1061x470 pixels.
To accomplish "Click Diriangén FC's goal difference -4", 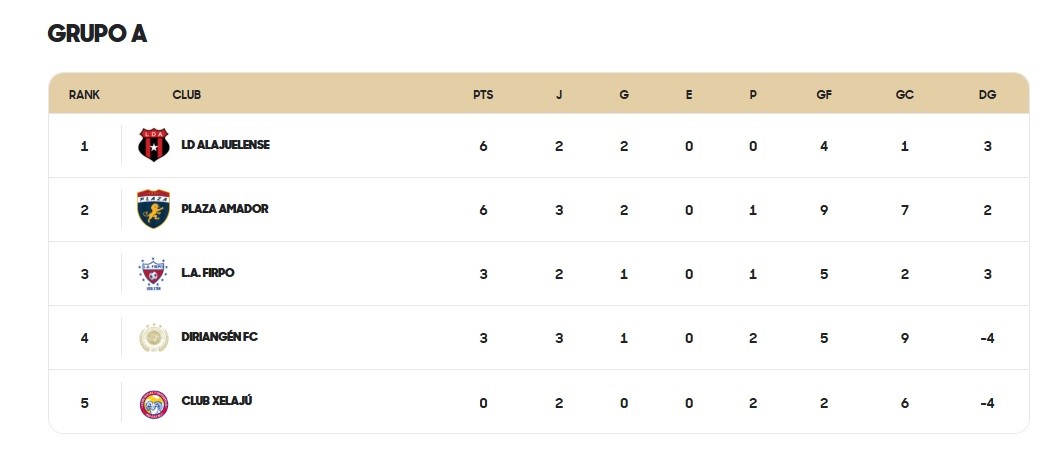I will [x=987, y=338].
